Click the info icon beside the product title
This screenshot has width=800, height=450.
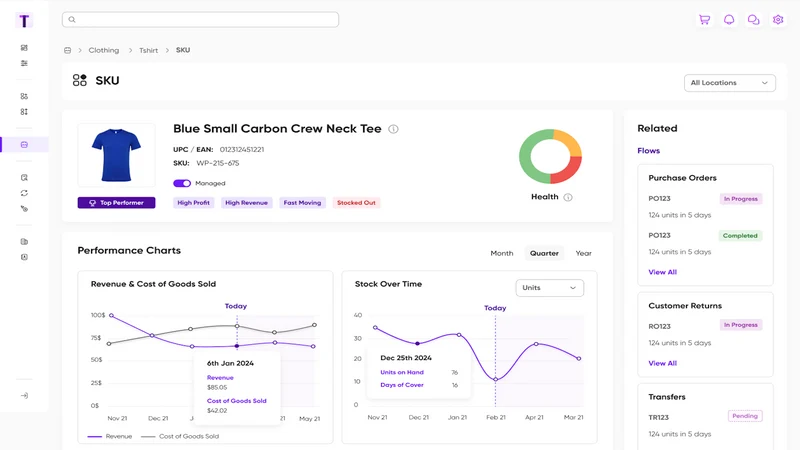click(393, 129)
